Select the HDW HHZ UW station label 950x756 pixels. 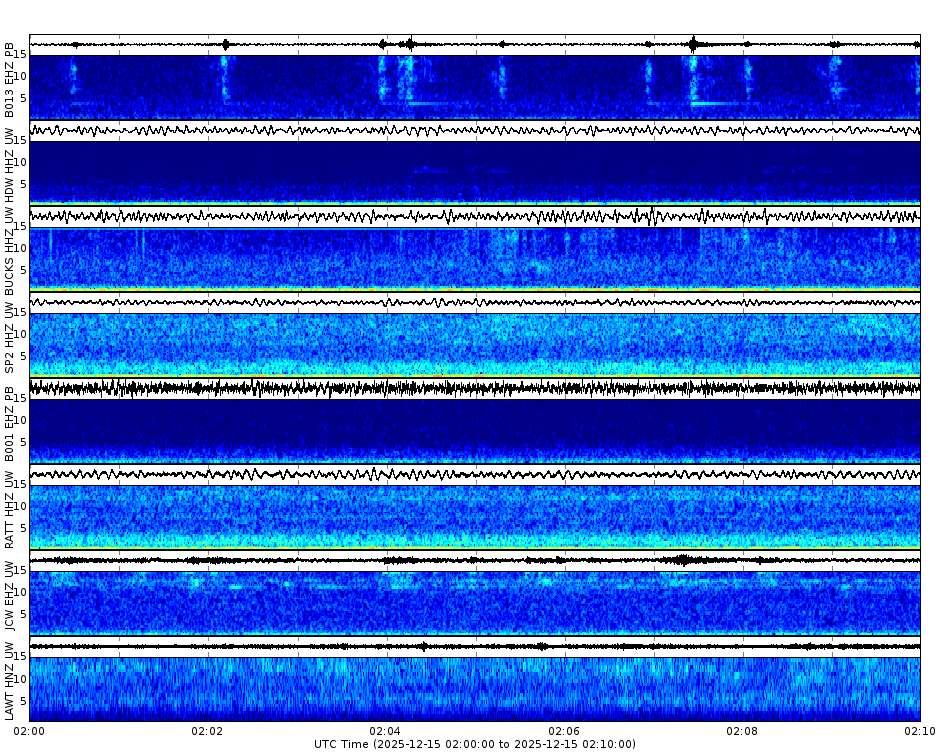click(x=9, y=160)
